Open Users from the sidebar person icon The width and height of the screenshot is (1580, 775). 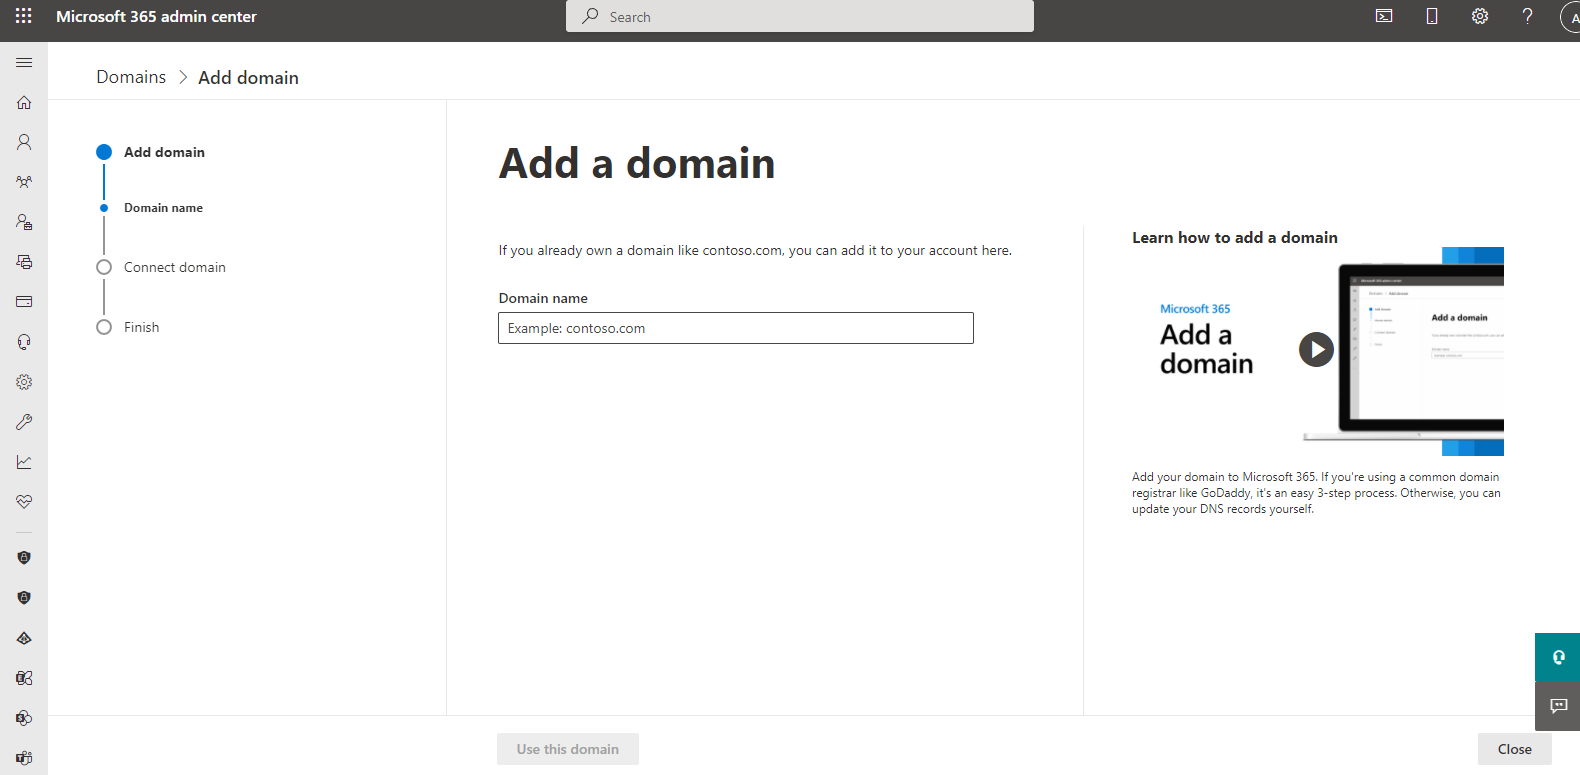[x=24, y=142]
